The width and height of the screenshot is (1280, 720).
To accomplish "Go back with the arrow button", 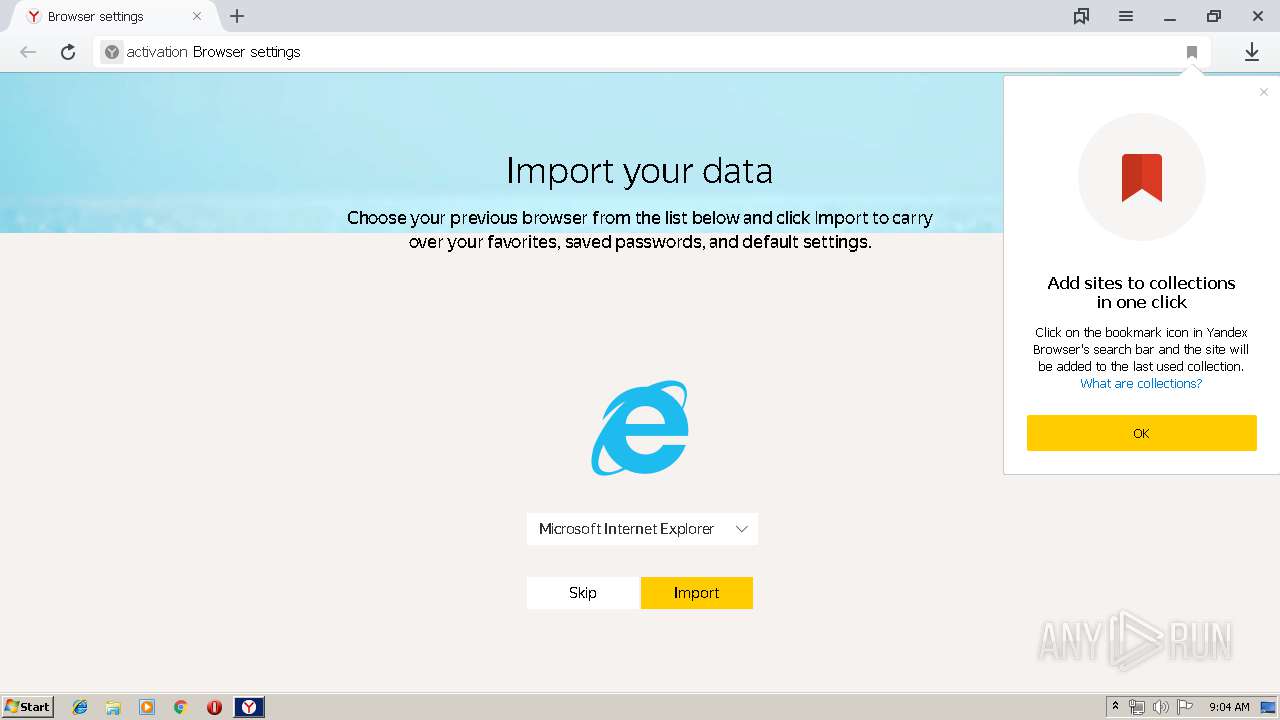I will pos(28,52).
